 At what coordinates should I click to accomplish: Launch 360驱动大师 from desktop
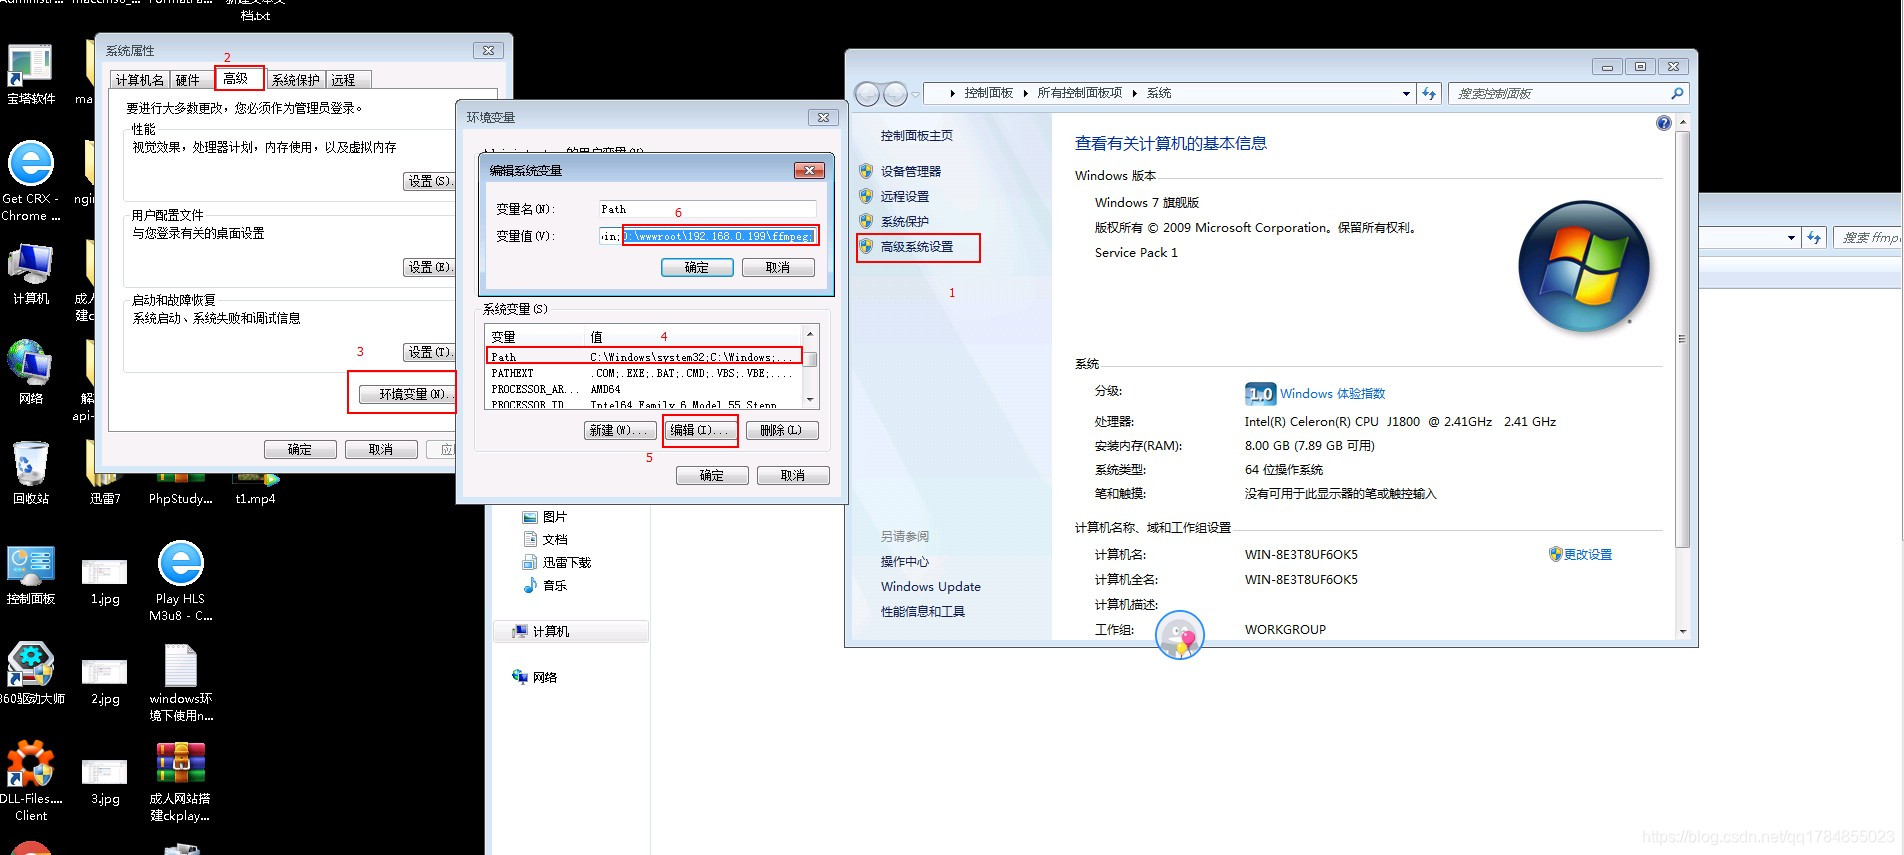point(30,674)
